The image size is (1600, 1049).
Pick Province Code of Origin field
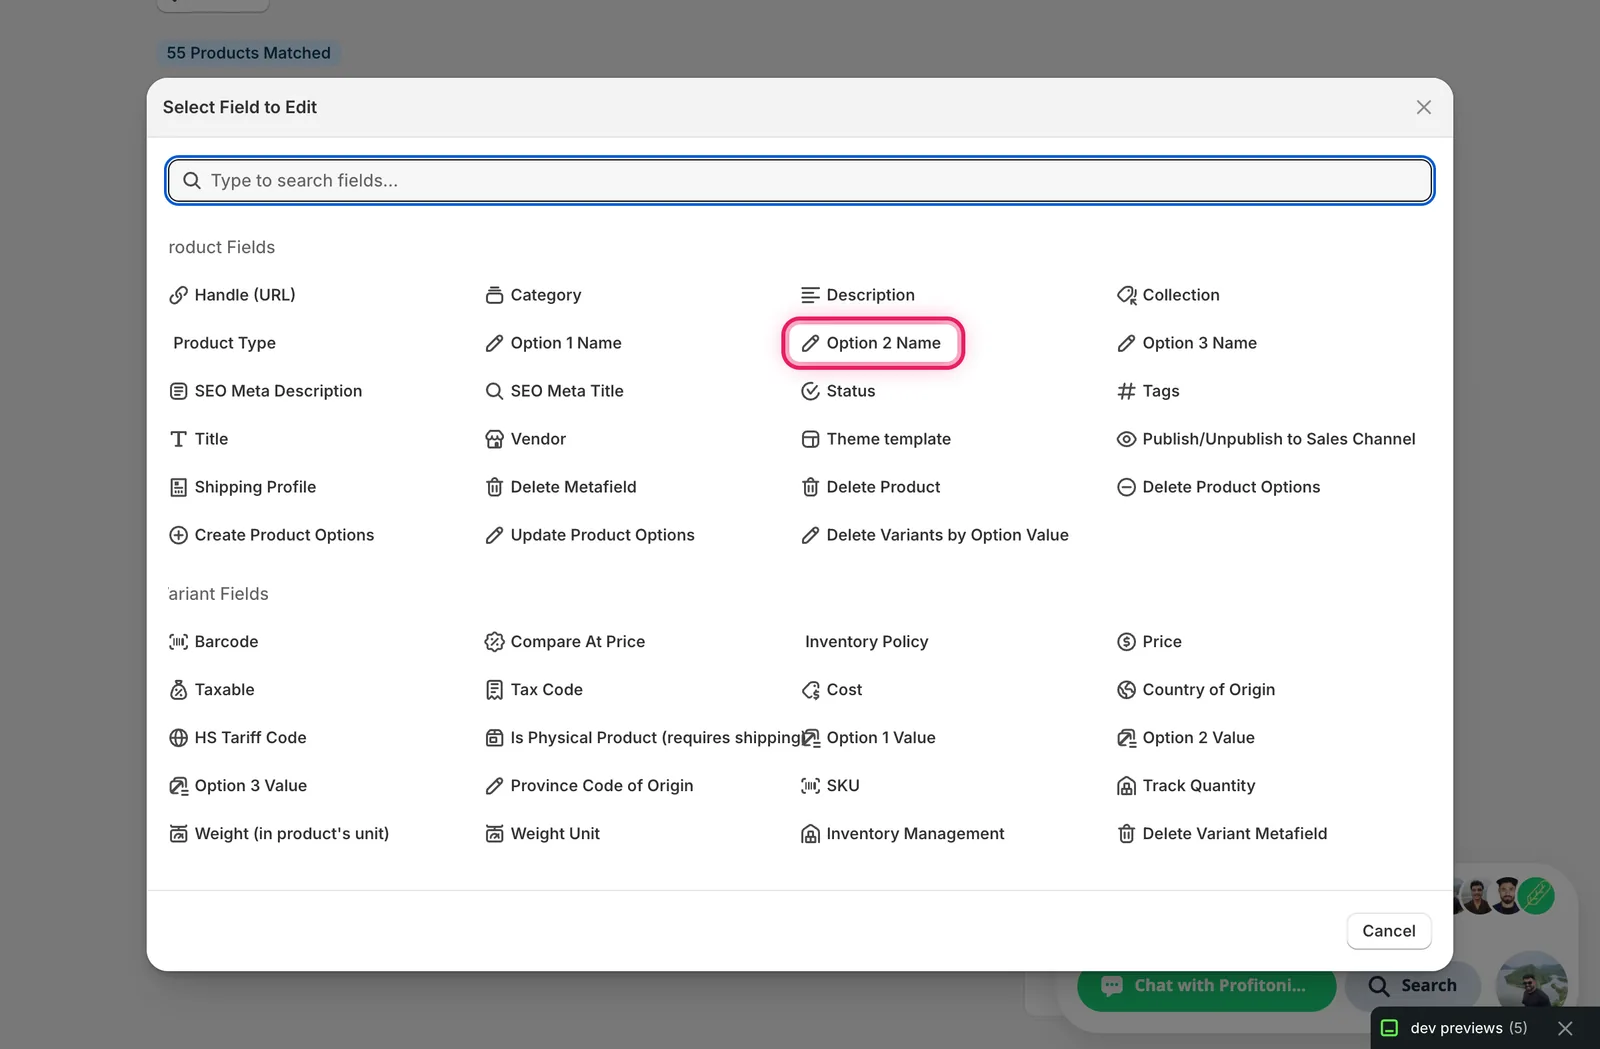tap(590, 786)
